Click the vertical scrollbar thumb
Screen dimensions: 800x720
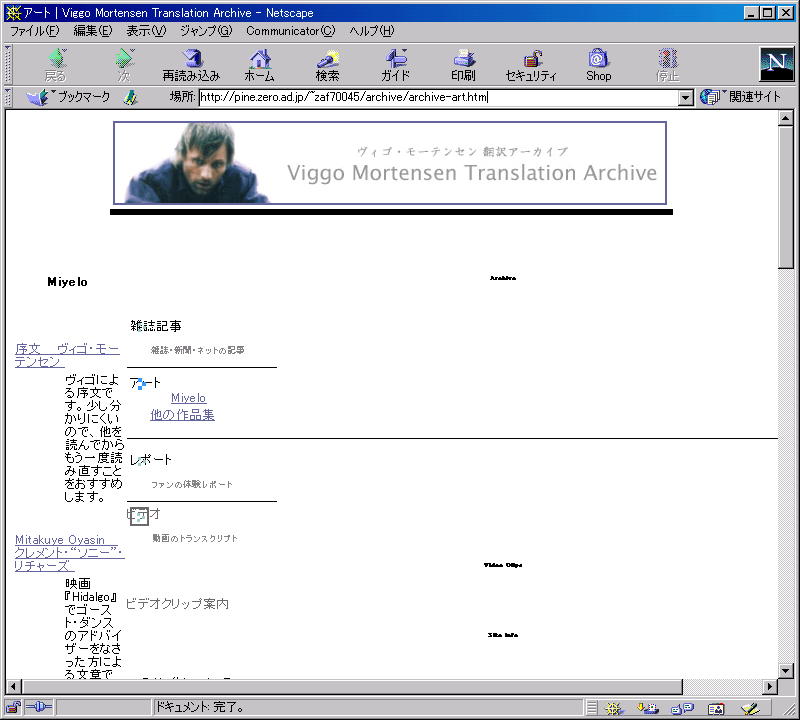tap(785, 196)
